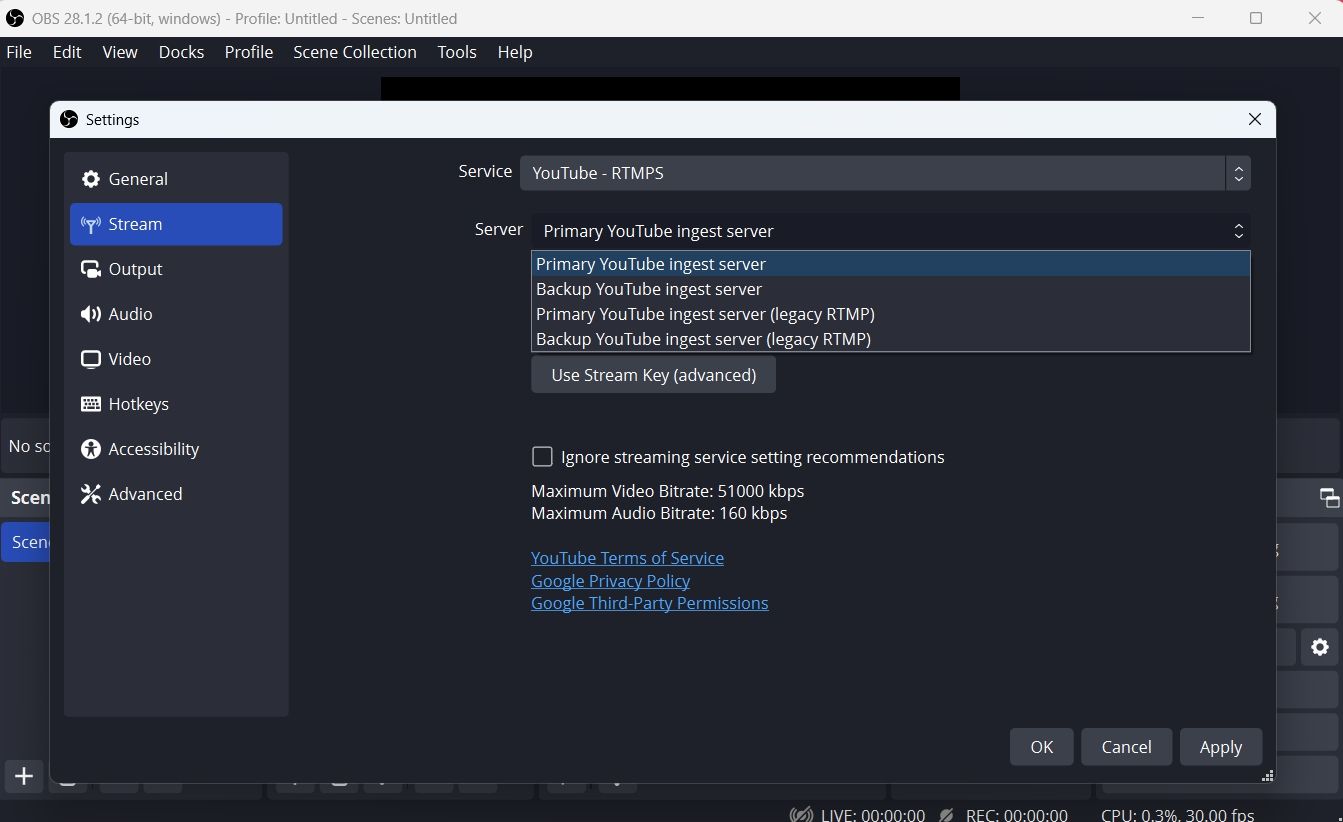Open source properties with the gear icon
Viewport: 1343px width, 822px height.
point(1319,647)
